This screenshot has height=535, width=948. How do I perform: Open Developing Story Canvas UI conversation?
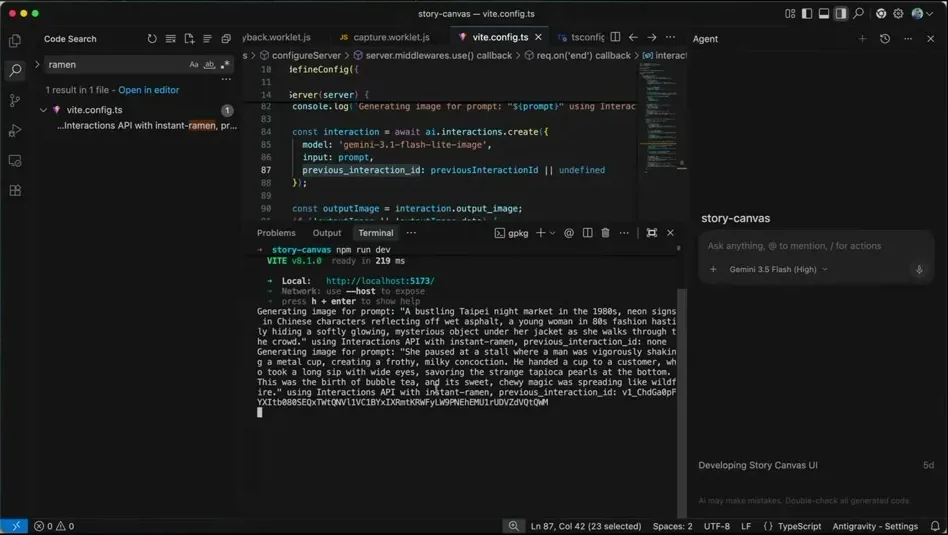click(x=816, y=465)
